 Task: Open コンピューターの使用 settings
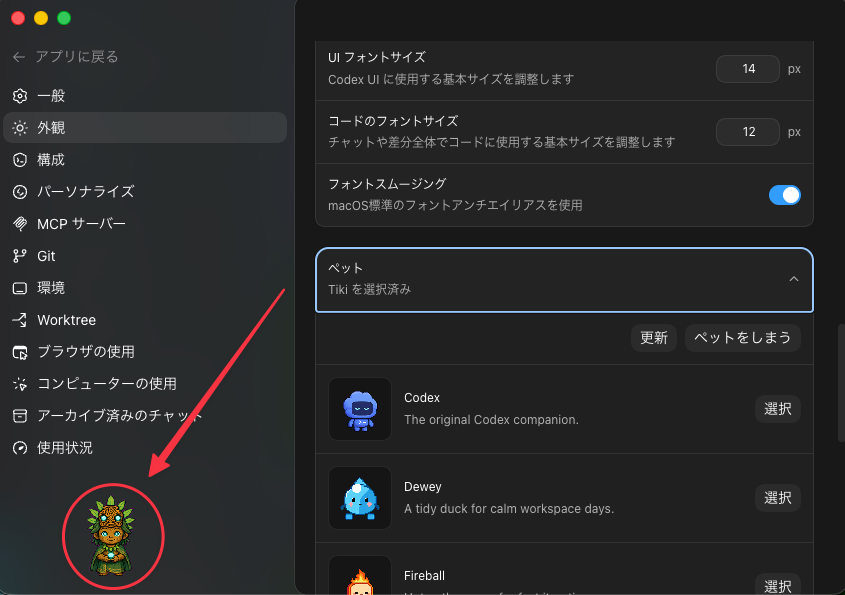click(x=145, y=384)
